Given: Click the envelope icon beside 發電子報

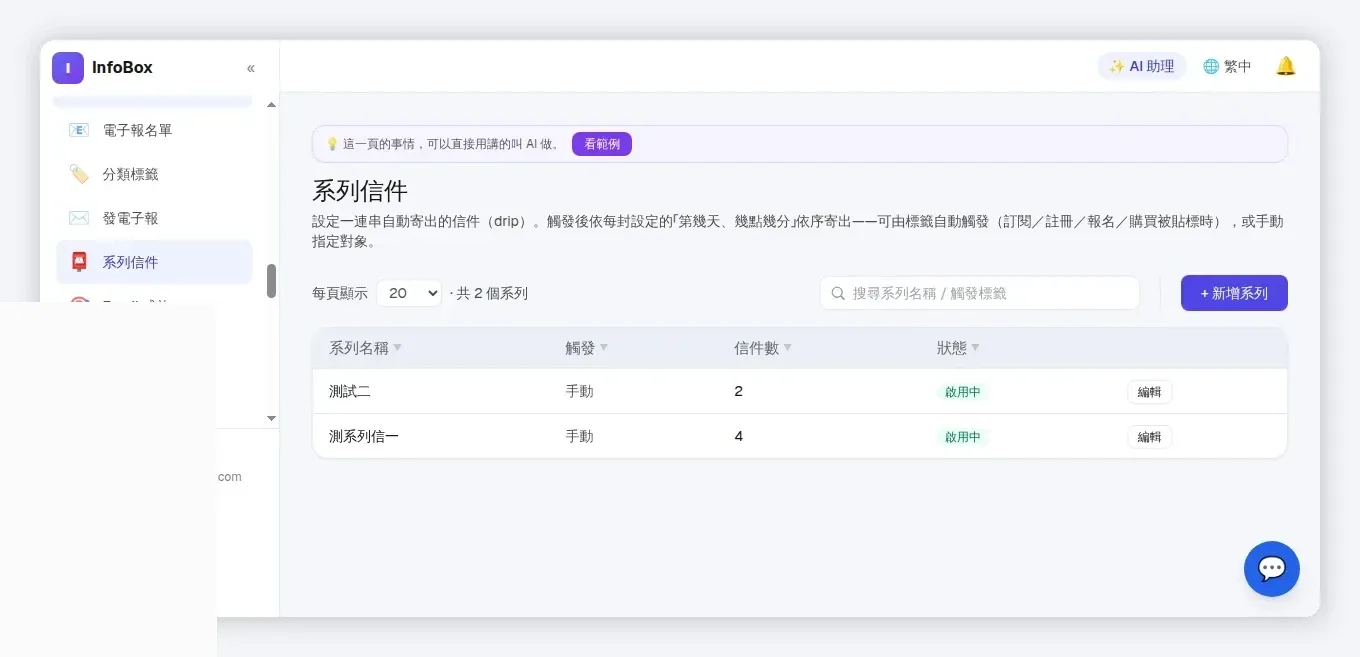Looking at the screenshot, I should (x=79, y=218).
